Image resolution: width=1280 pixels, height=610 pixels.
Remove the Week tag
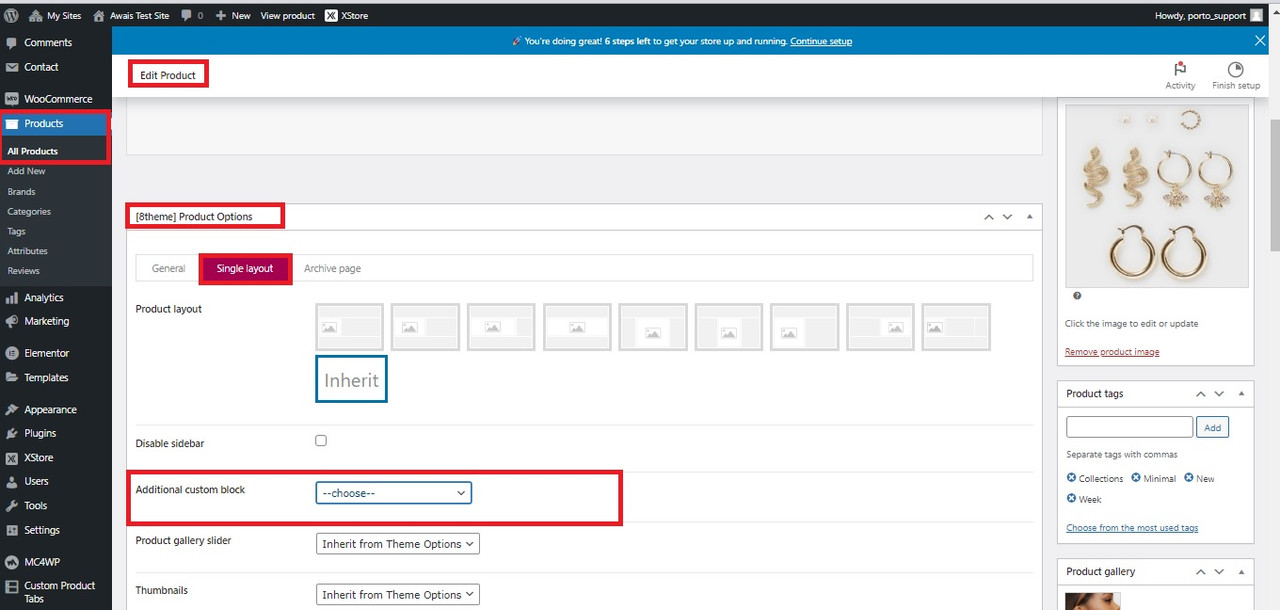1072,498
